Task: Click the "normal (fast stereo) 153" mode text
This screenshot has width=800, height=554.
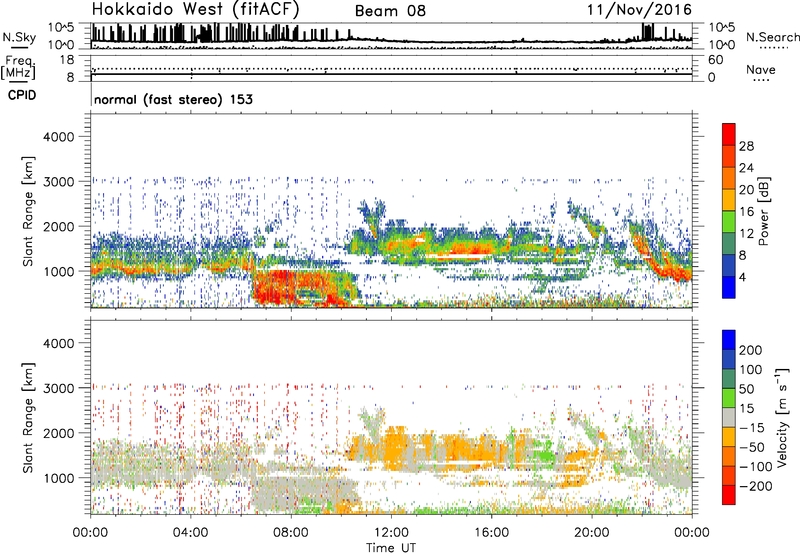Action: [173, 99]
